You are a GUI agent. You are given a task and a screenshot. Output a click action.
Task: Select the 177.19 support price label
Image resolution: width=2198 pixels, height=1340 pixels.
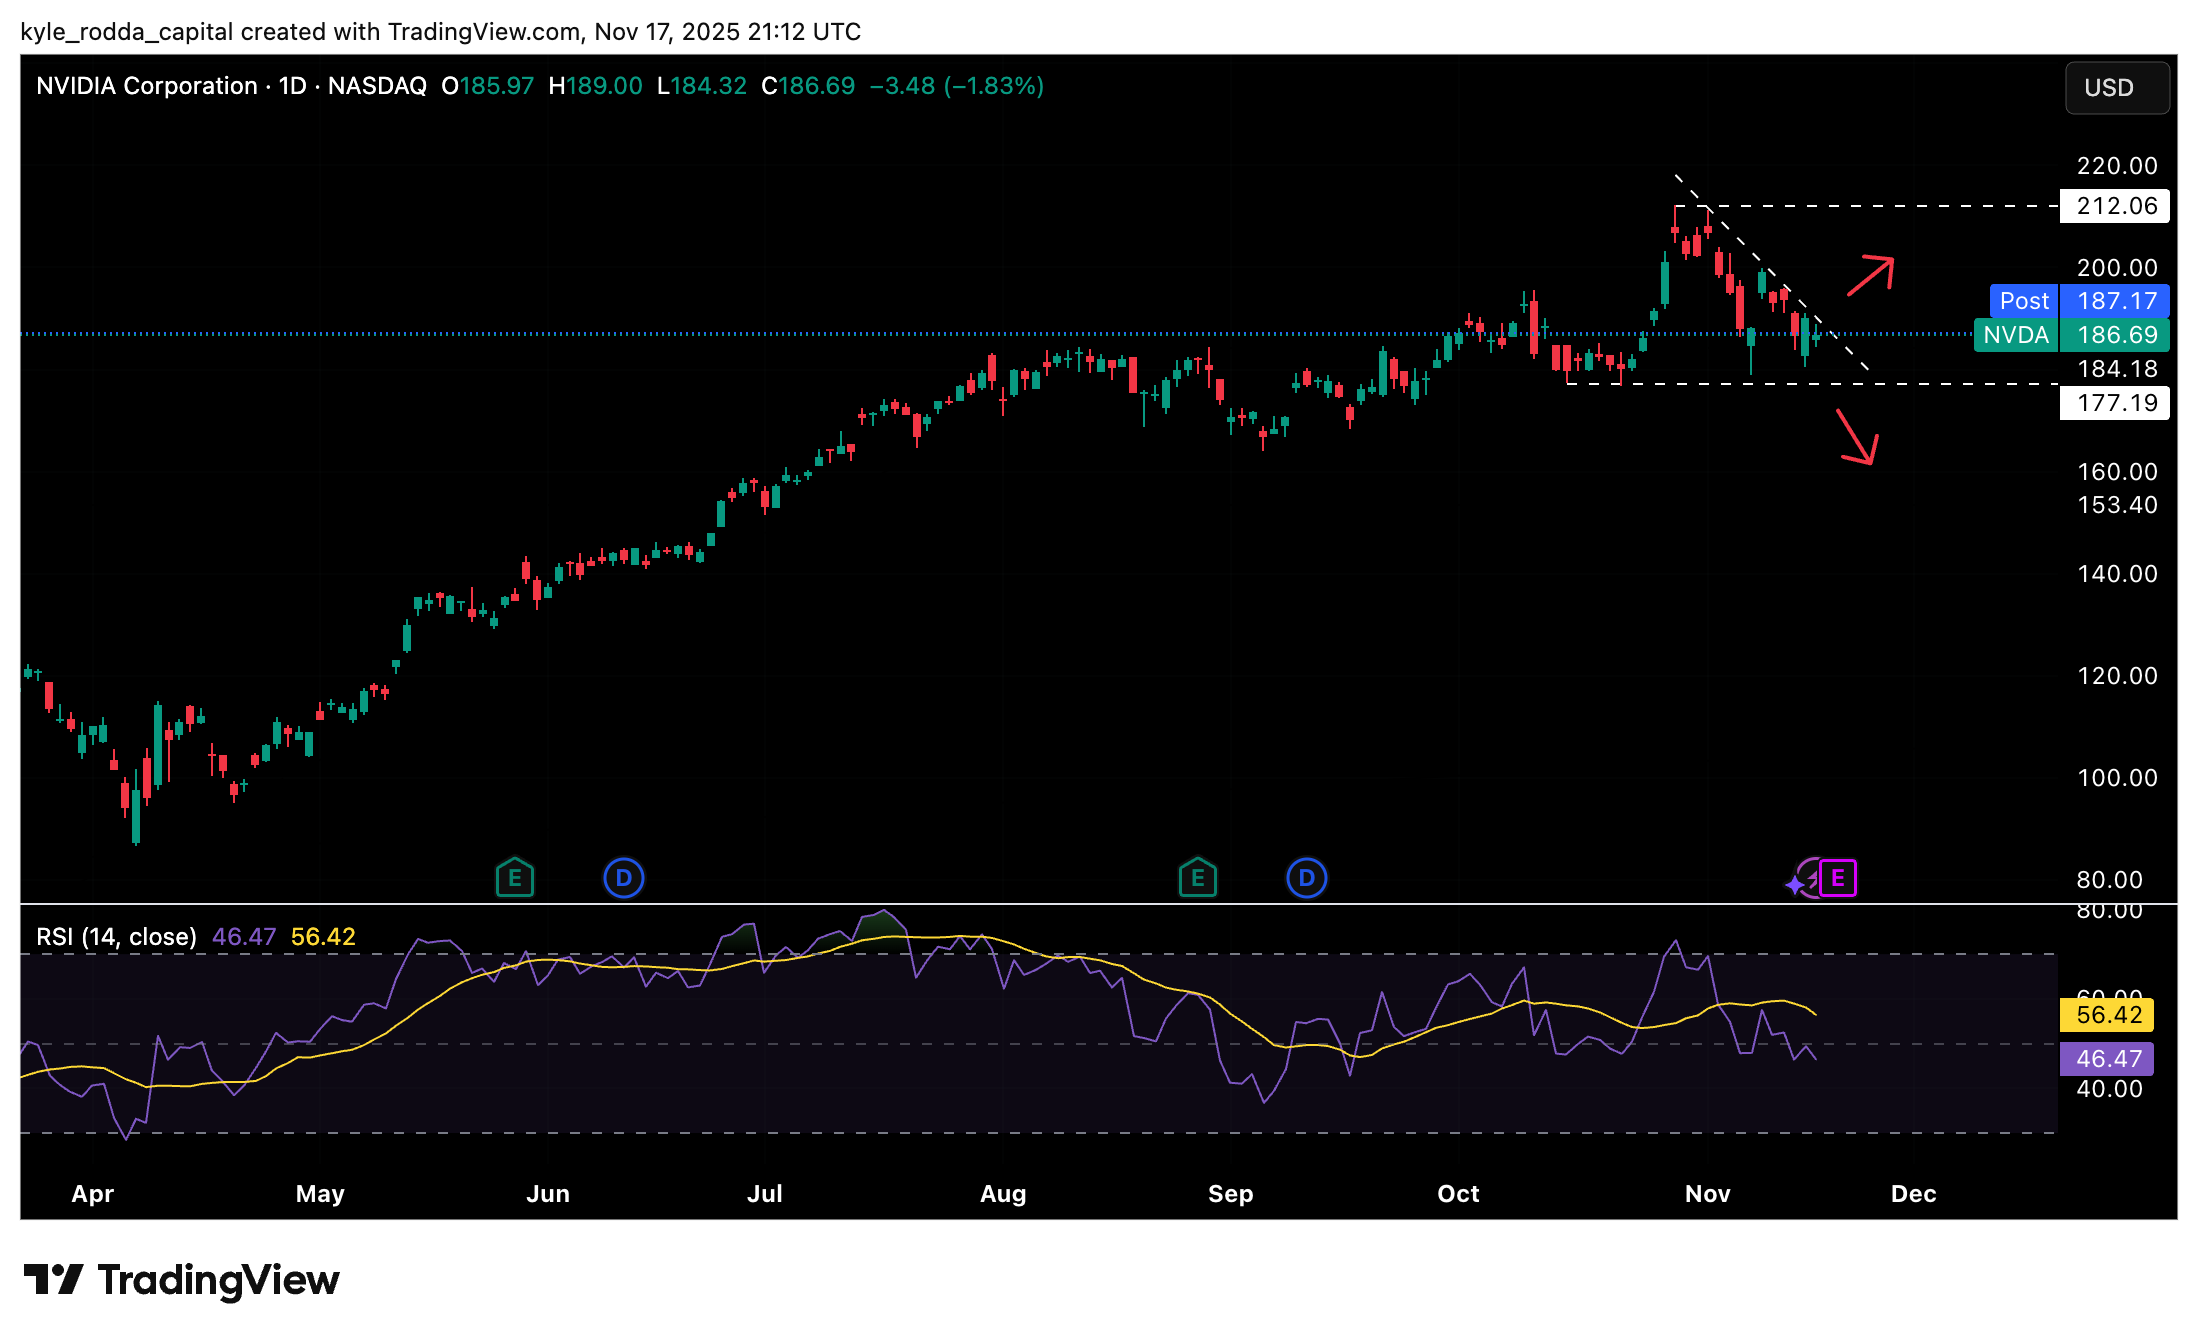2115,403
